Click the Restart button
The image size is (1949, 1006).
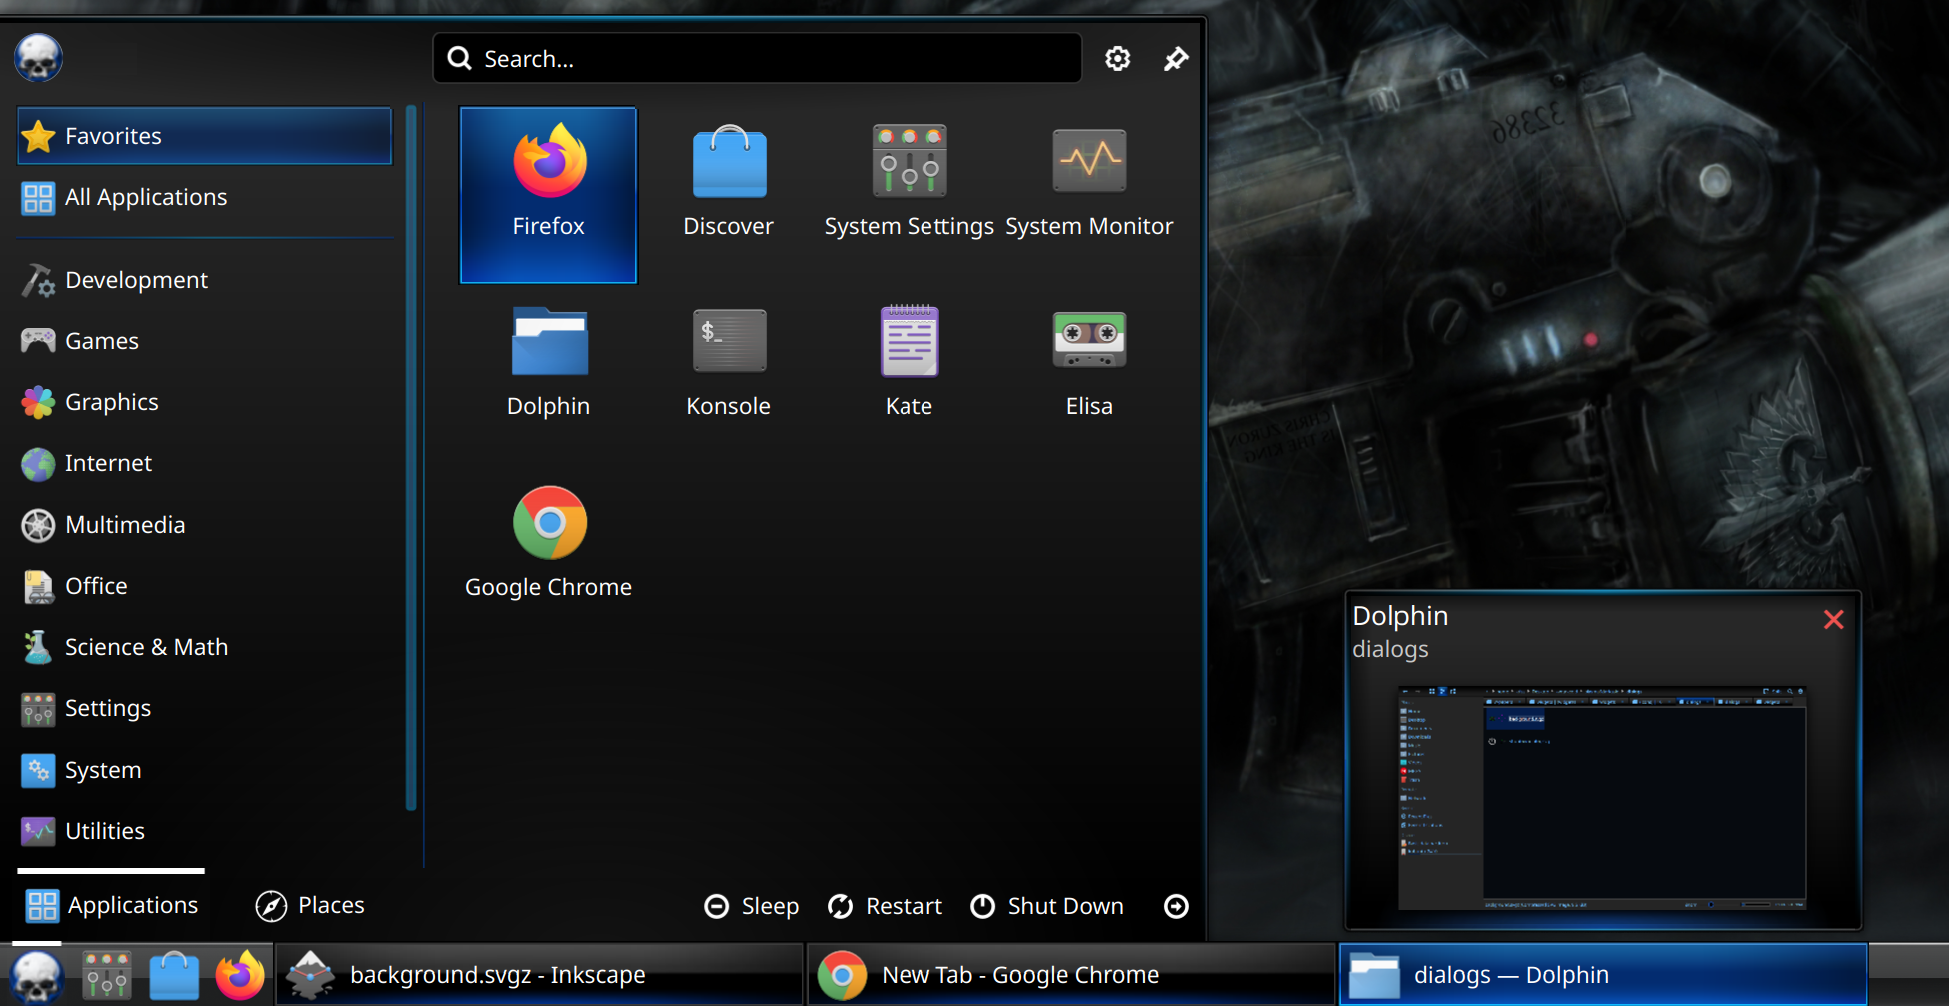[885, 906]
